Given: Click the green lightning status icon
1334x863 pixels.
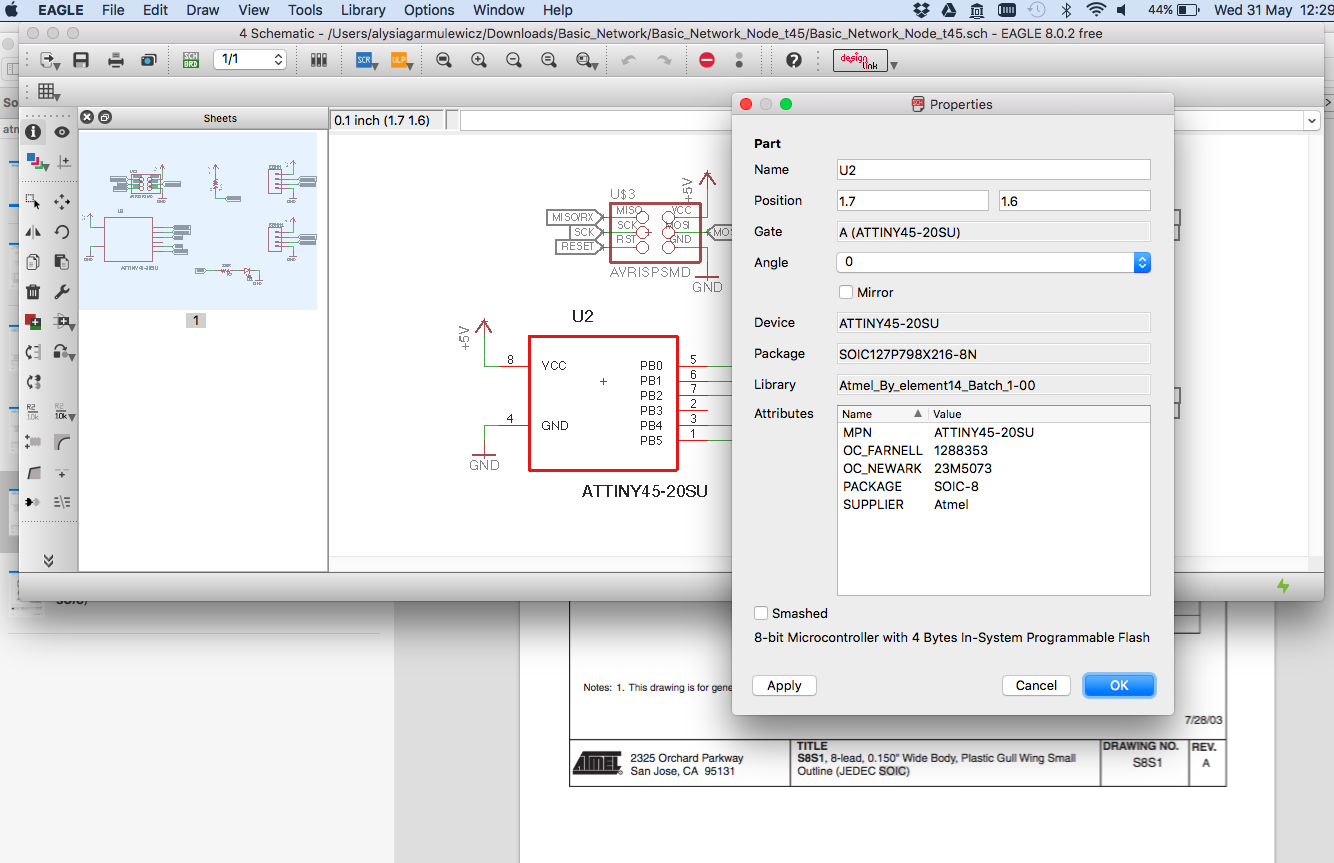Looking at the screenshot, I should (1283, 586).
